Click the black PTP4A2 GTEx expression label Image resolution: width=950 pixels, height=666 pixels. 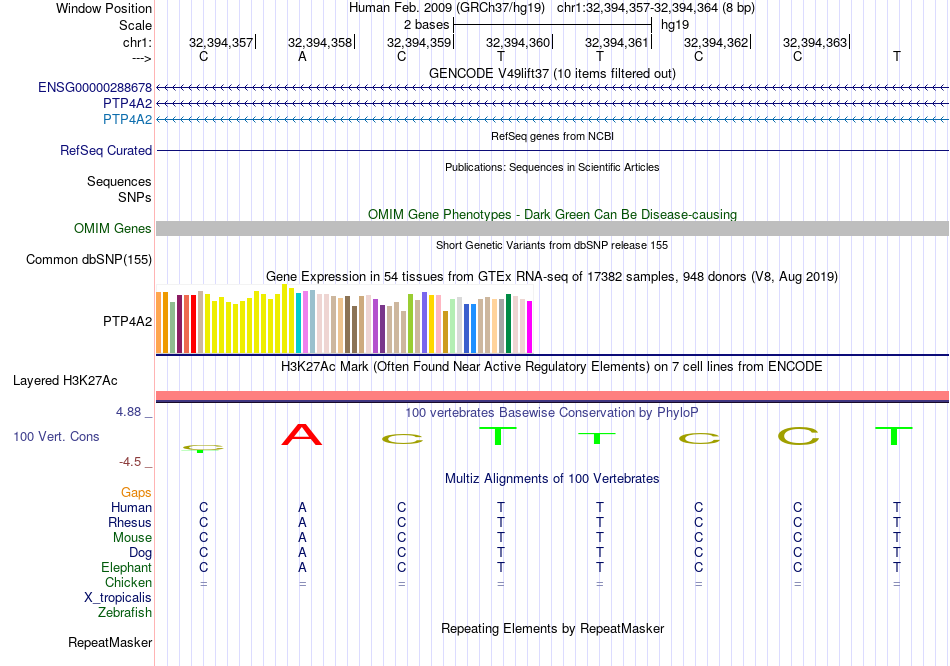click(x=127, y=321)
